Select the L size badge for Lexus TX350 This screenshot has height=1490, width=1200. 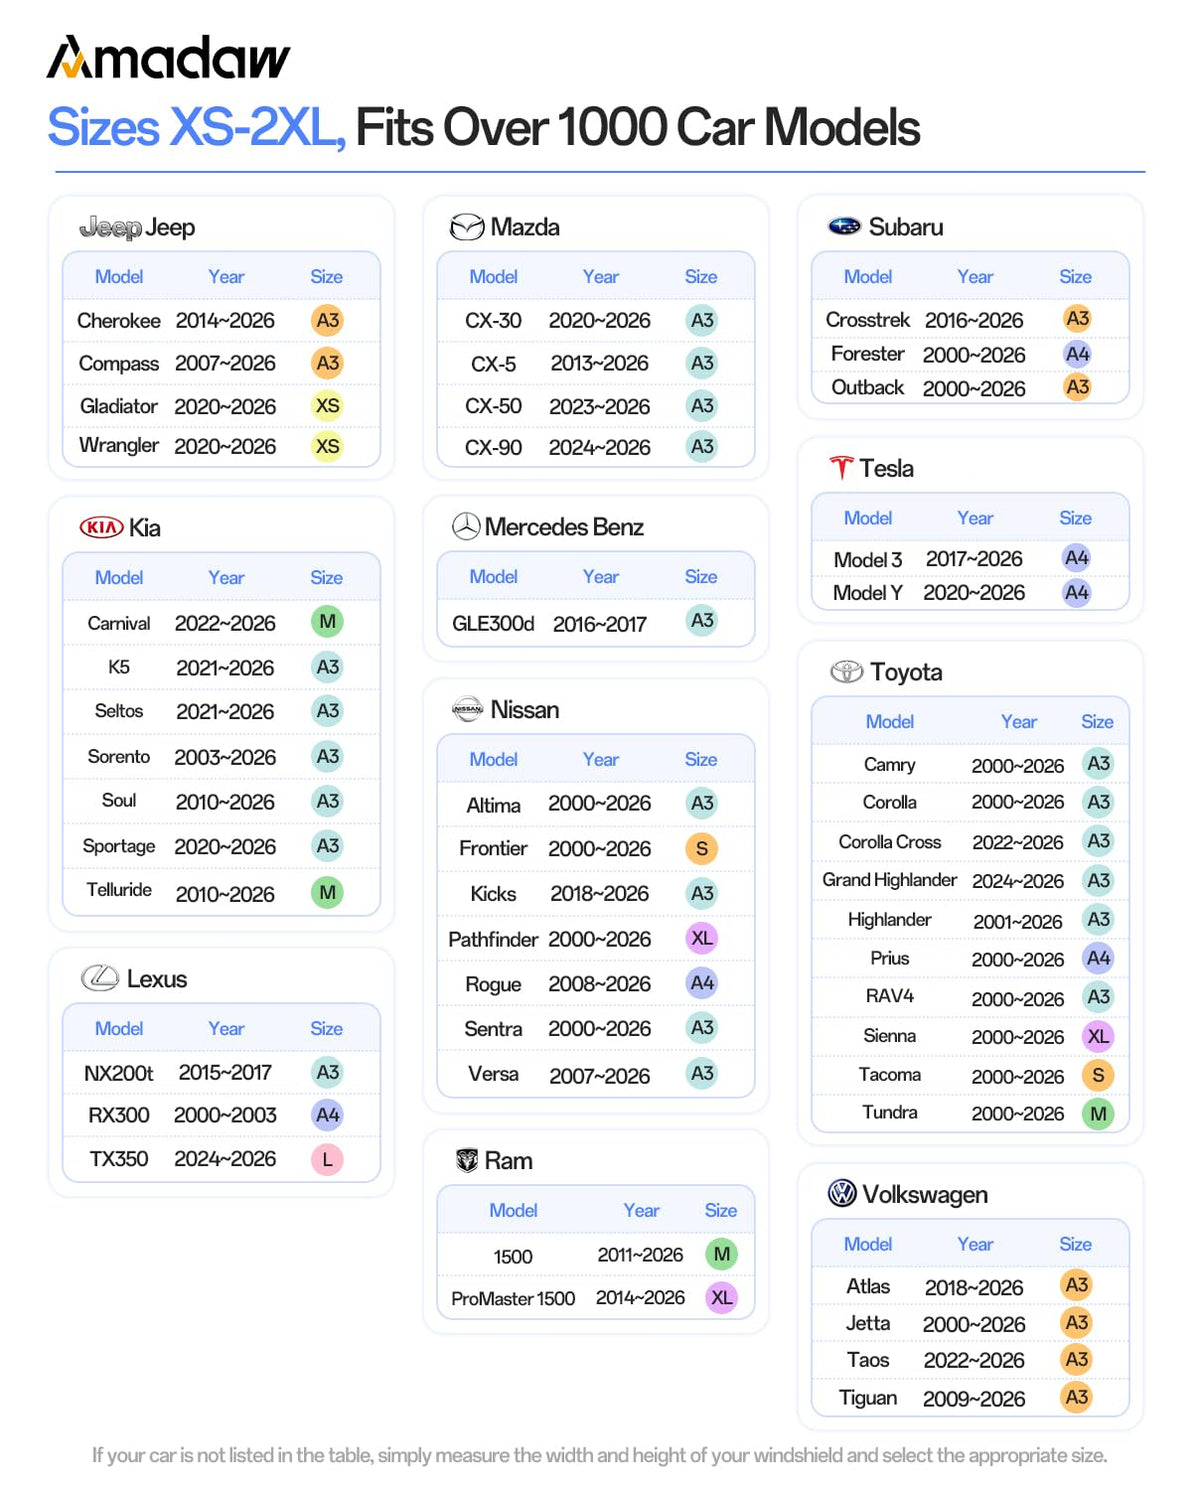pos(327,1159)
